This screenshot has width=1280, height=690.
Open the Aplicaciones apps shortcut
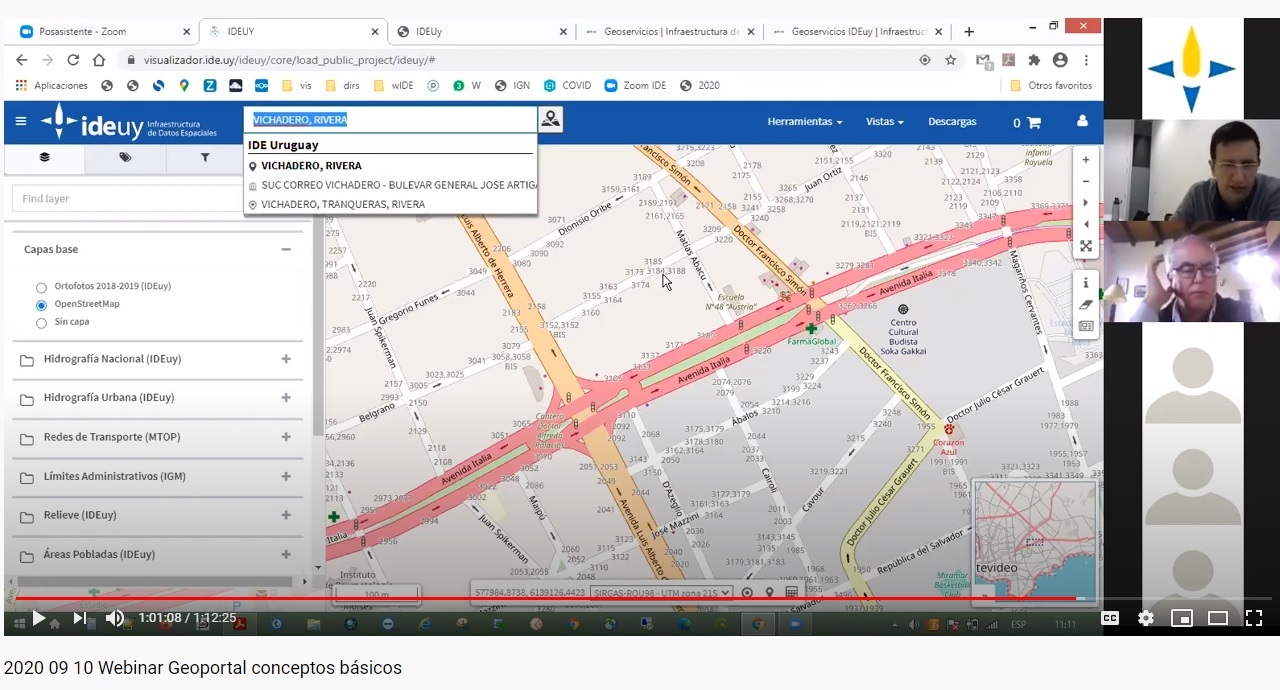coord(53,86)
